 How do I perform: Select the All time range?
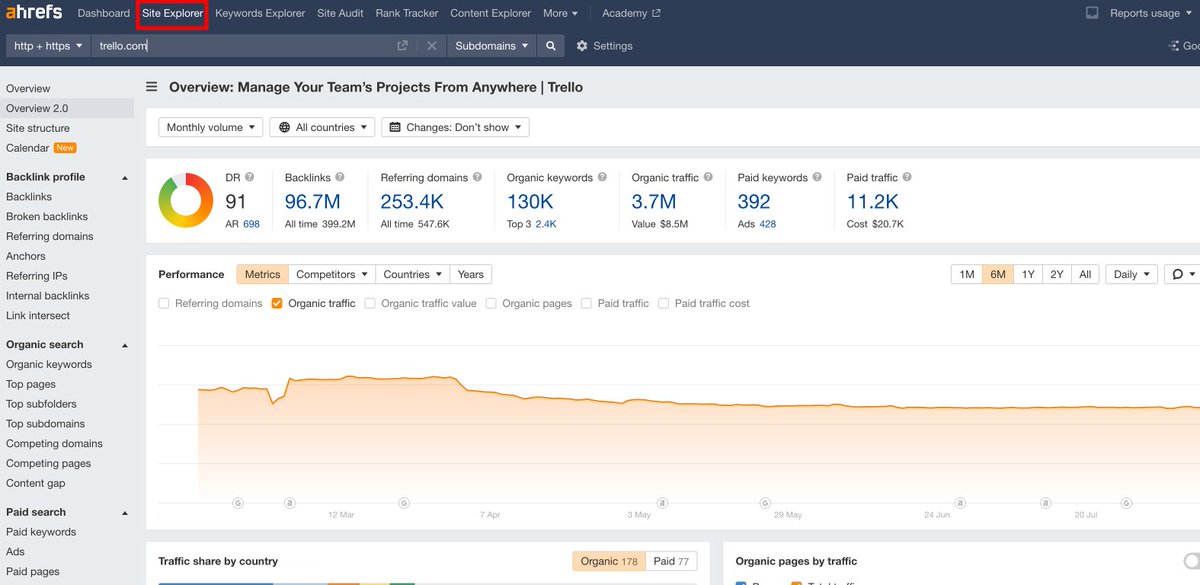coord(1085,274)
